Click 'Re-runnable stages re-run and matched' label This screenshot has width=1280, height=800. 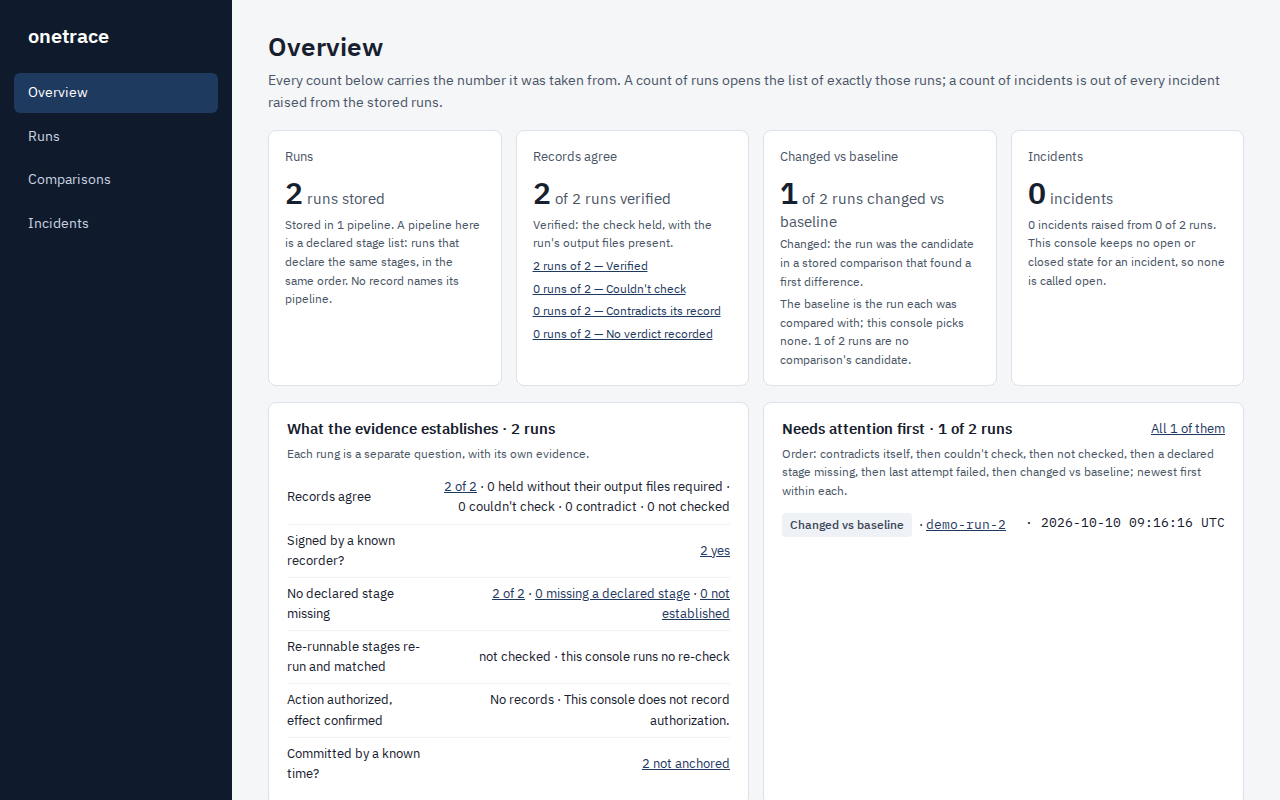click(x=354, y=657)
